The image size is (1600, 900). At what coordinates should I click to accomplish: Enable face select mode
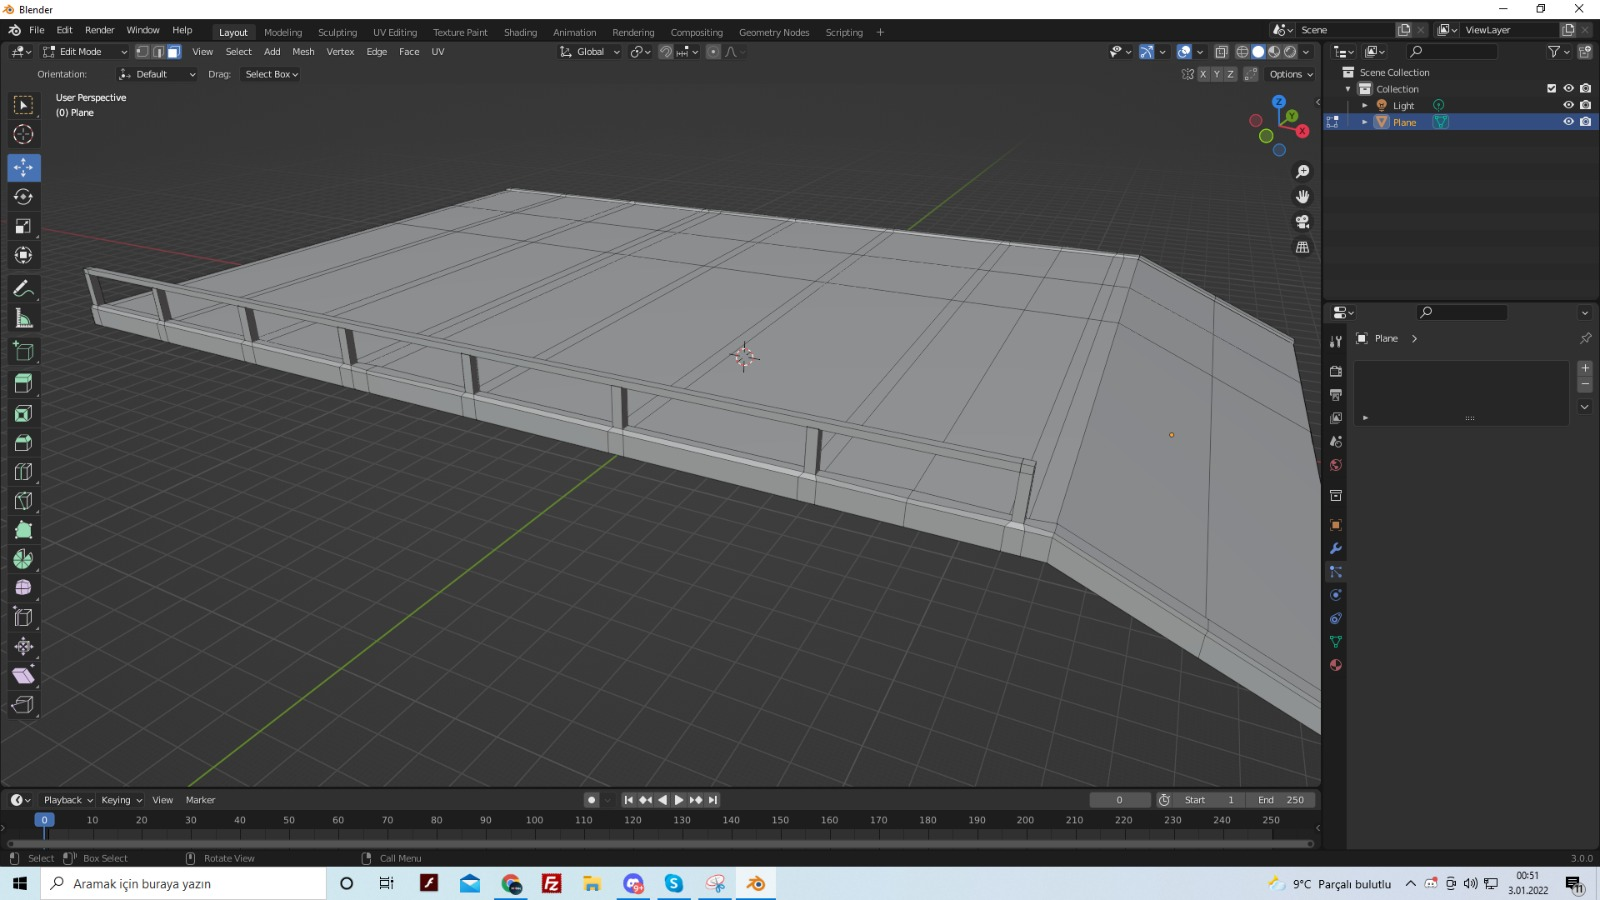coord(173,52)
